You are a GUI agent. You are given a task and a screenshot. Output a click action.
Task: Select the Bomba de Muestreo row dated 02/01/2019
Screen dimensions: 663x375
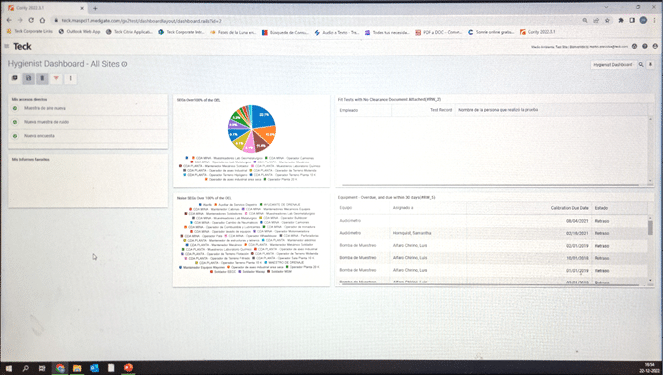(492, 245)
